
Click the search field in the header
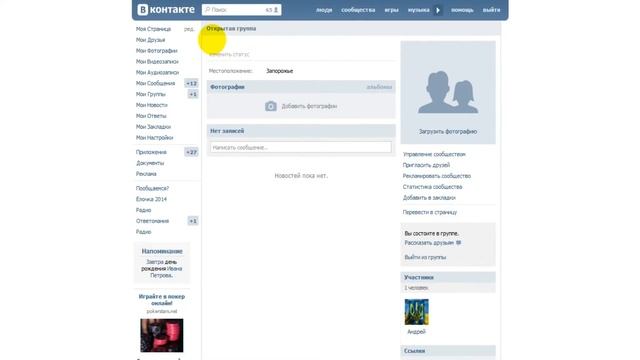click(241, 10)
